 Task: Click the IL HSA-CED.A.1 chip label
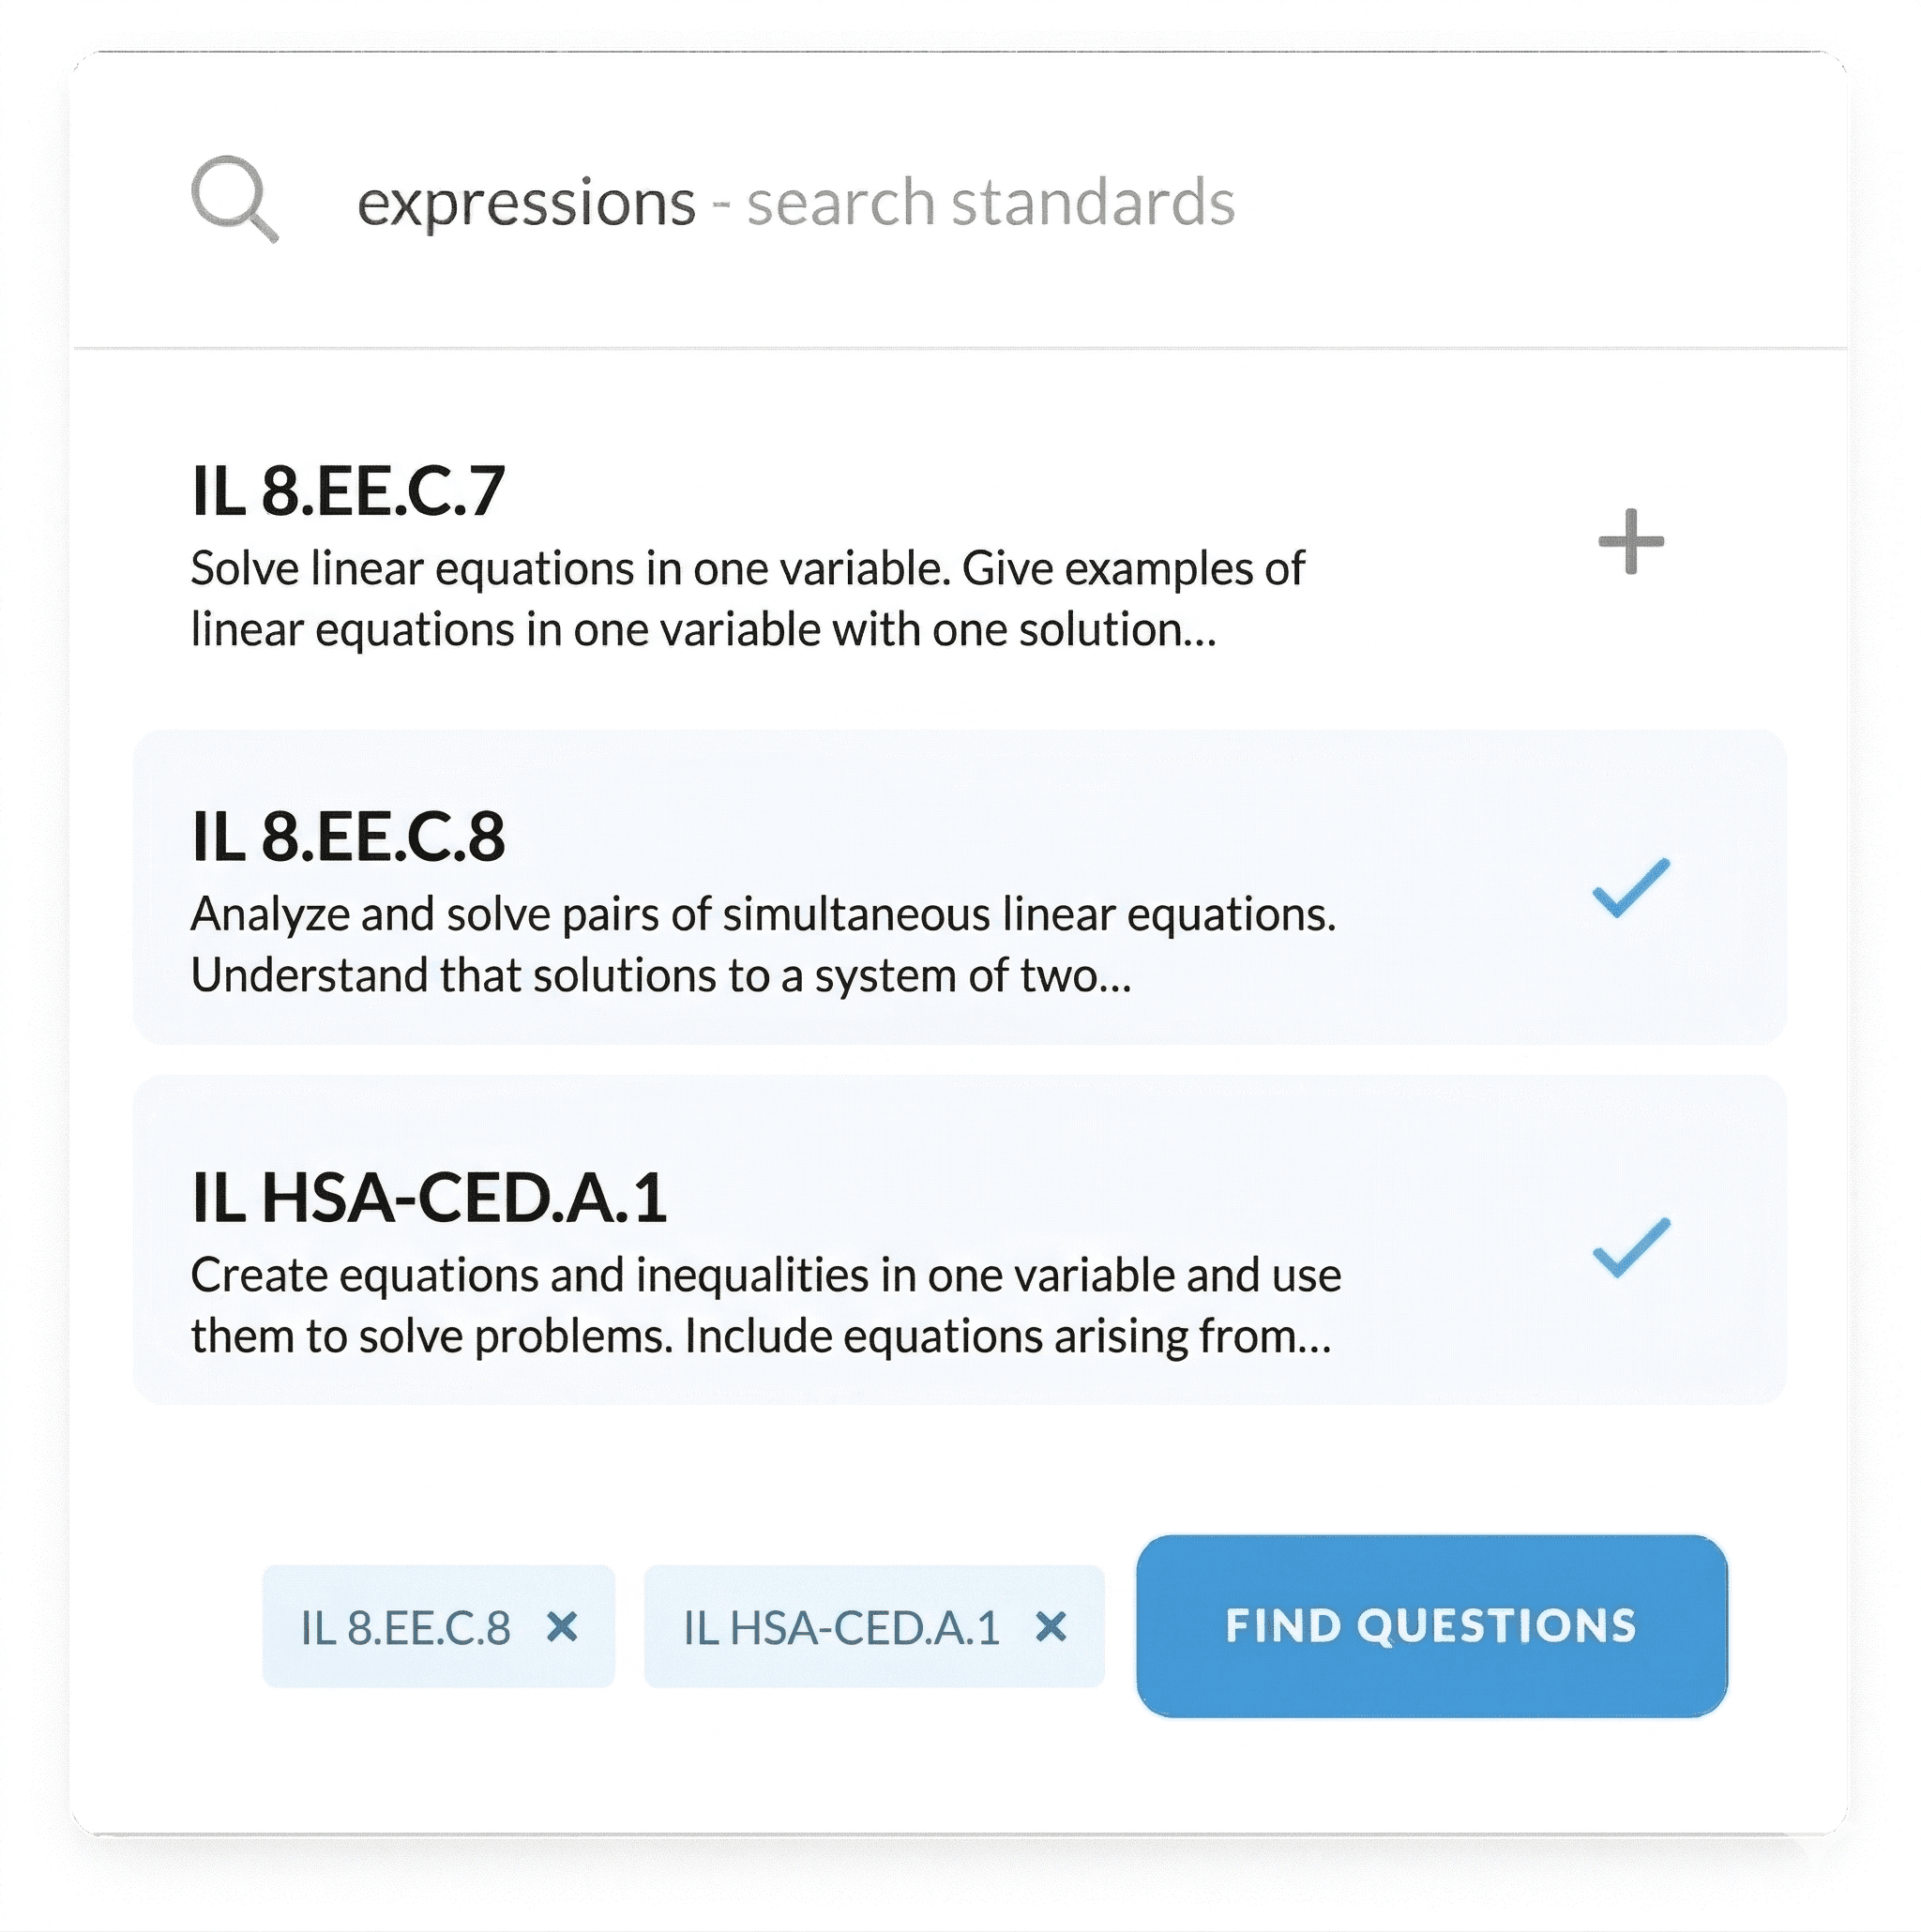tap(841, 1628)
